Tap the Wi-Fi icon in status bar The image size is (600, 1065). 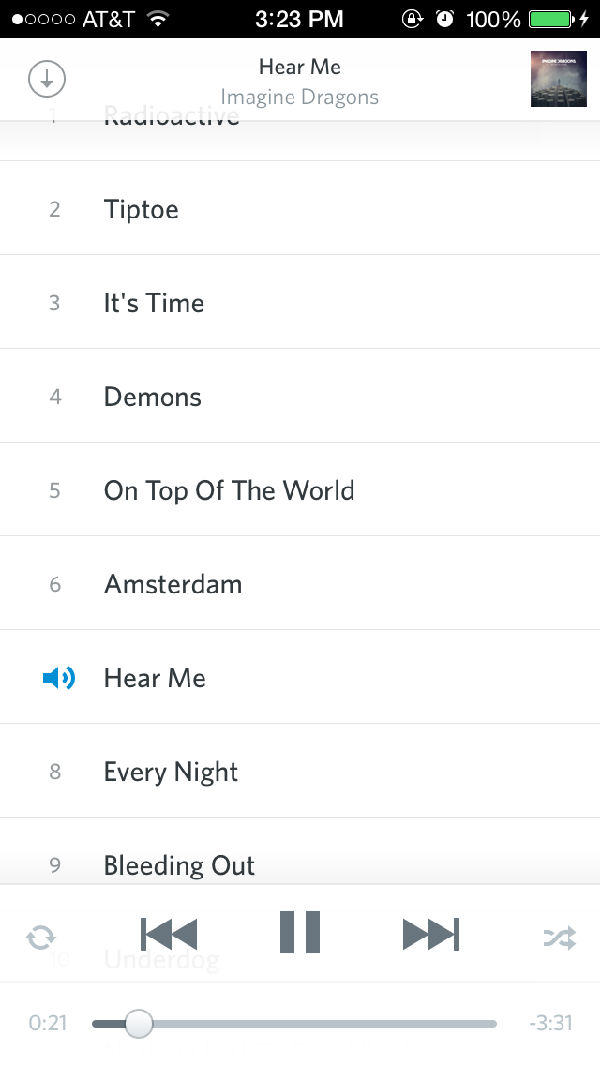(x=157, y=19)
